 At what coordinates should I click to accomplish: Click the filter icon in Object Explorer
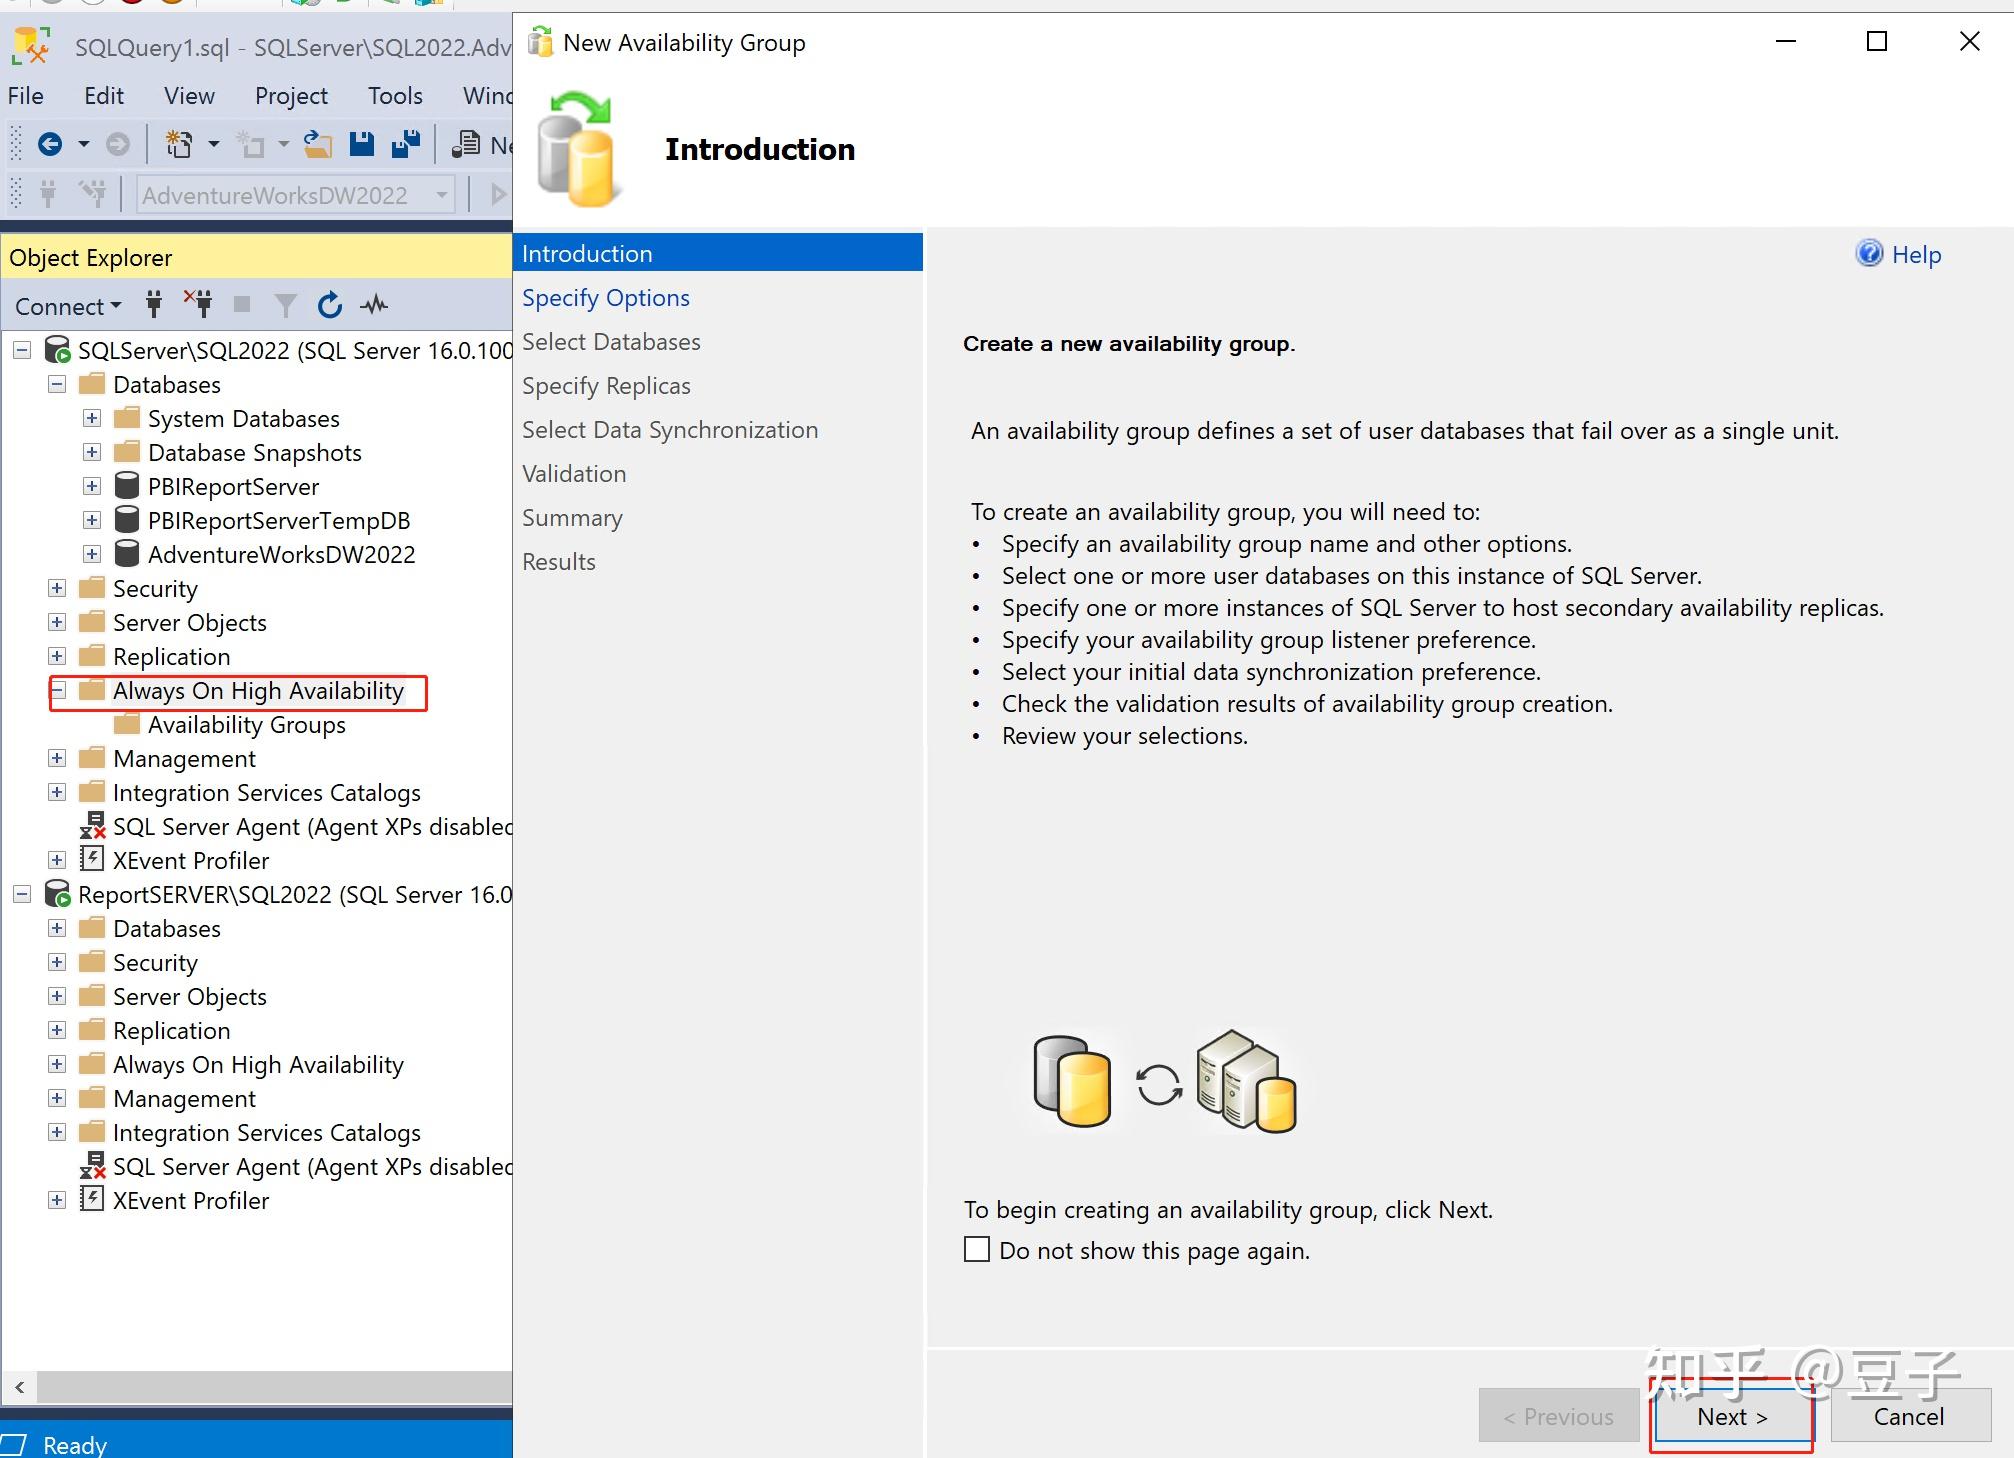point(285,305)
